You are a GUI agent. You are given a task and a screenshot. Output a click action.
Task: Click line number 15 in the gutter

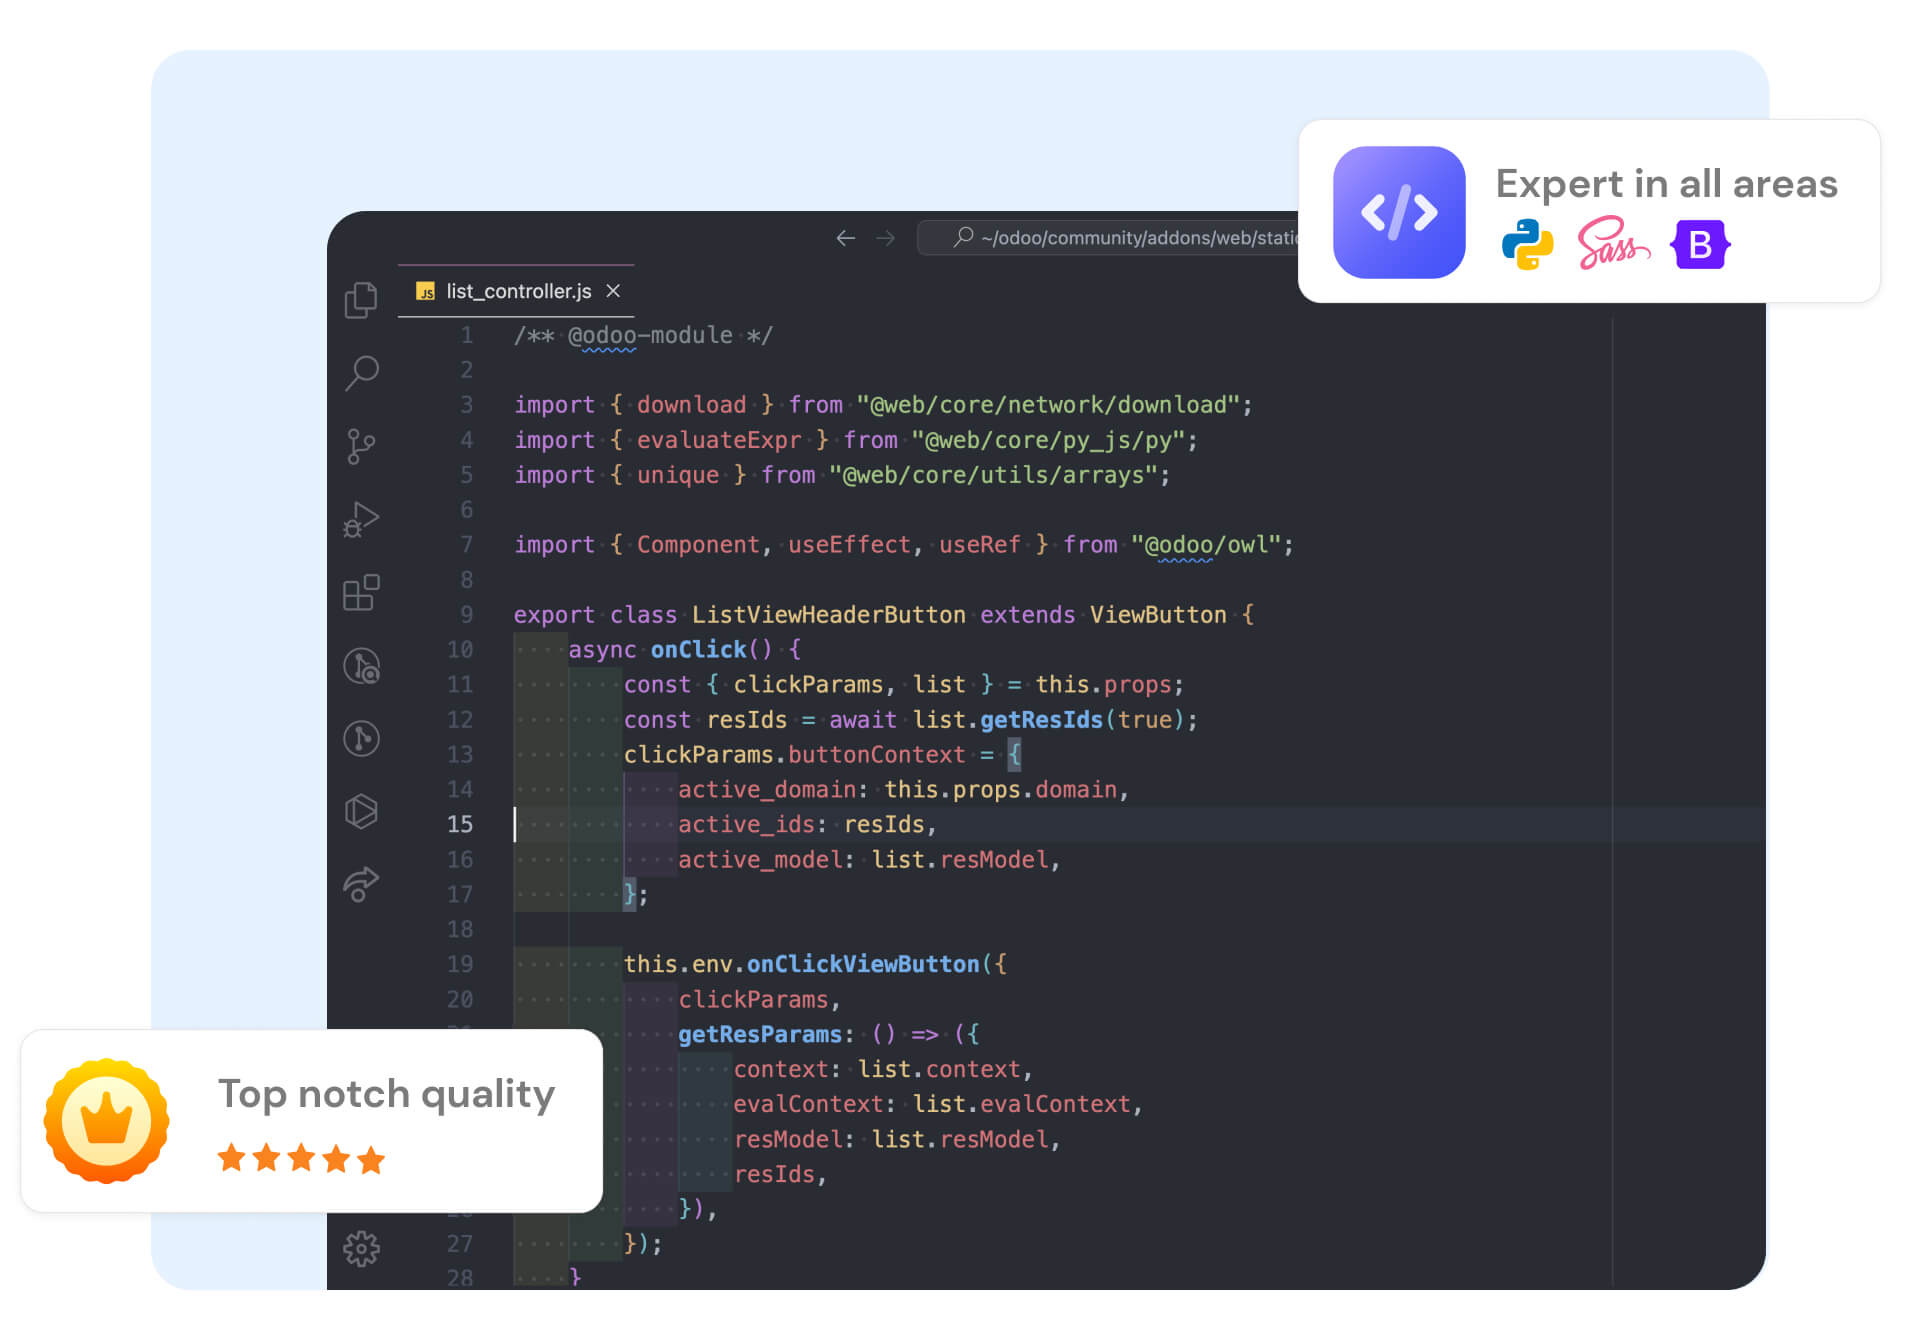point(459,824)
